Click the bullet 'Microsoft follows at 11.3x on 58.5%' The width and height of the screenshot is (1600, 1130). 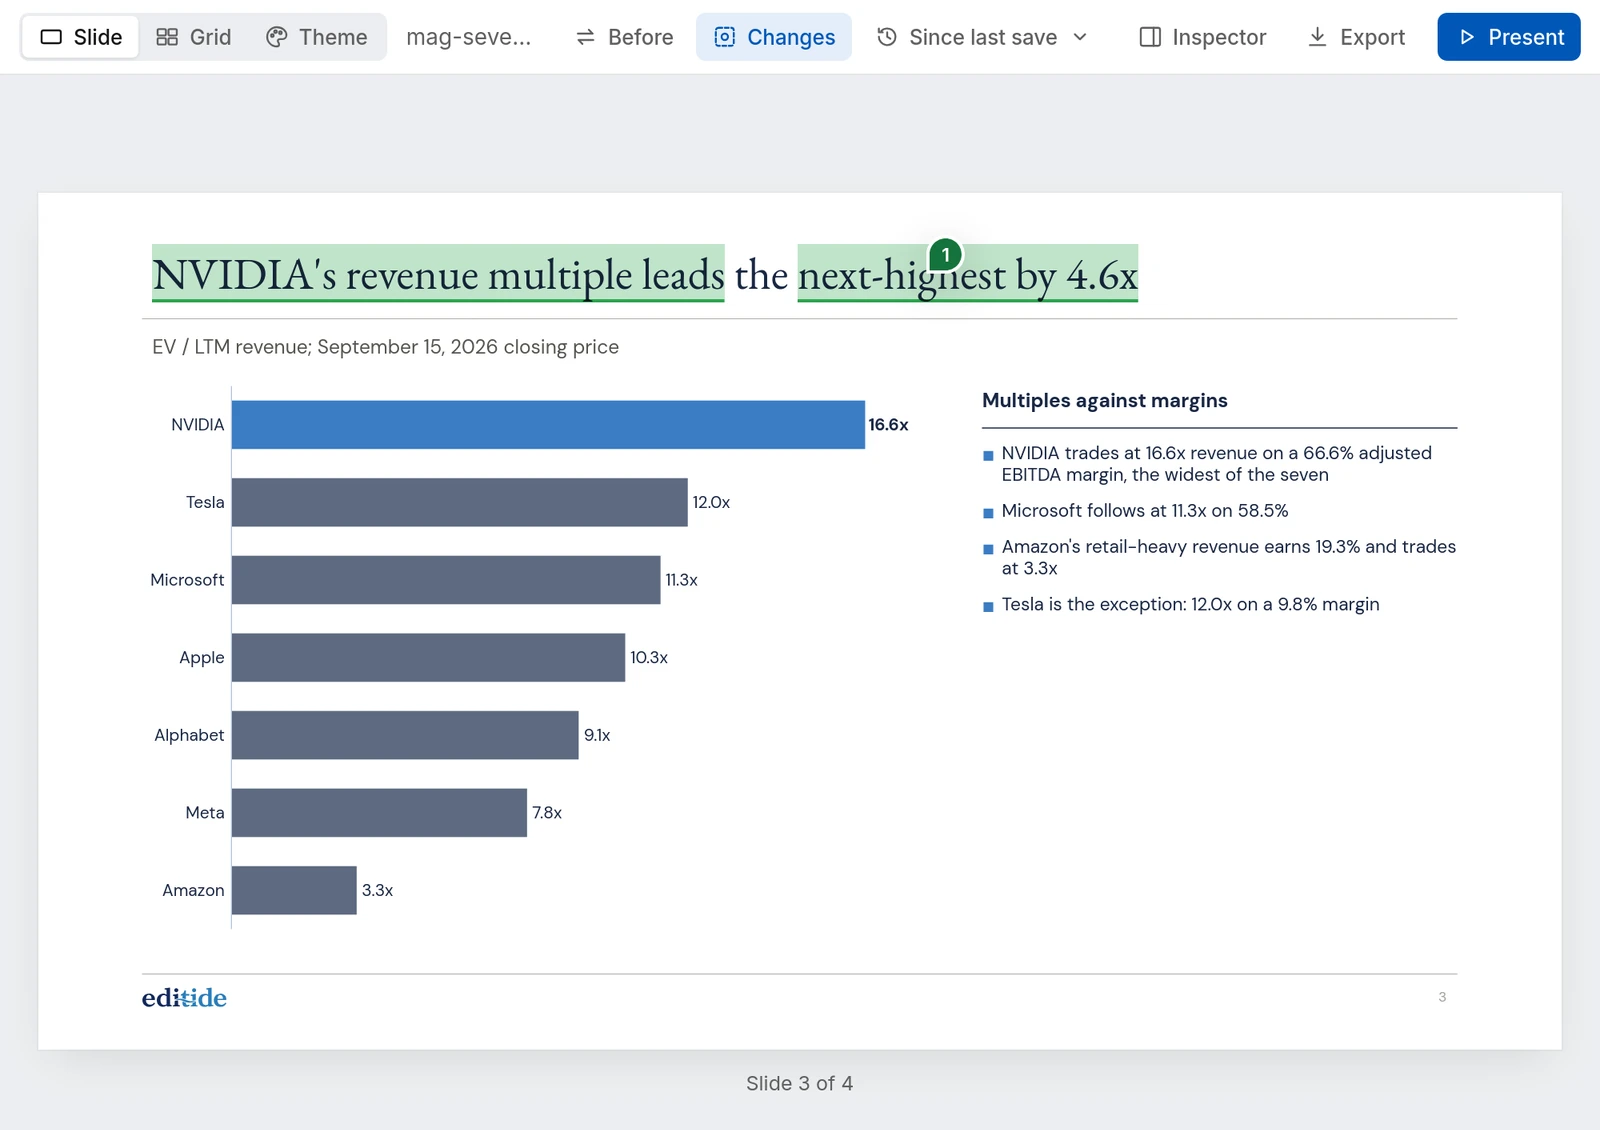coord(1144,511)
